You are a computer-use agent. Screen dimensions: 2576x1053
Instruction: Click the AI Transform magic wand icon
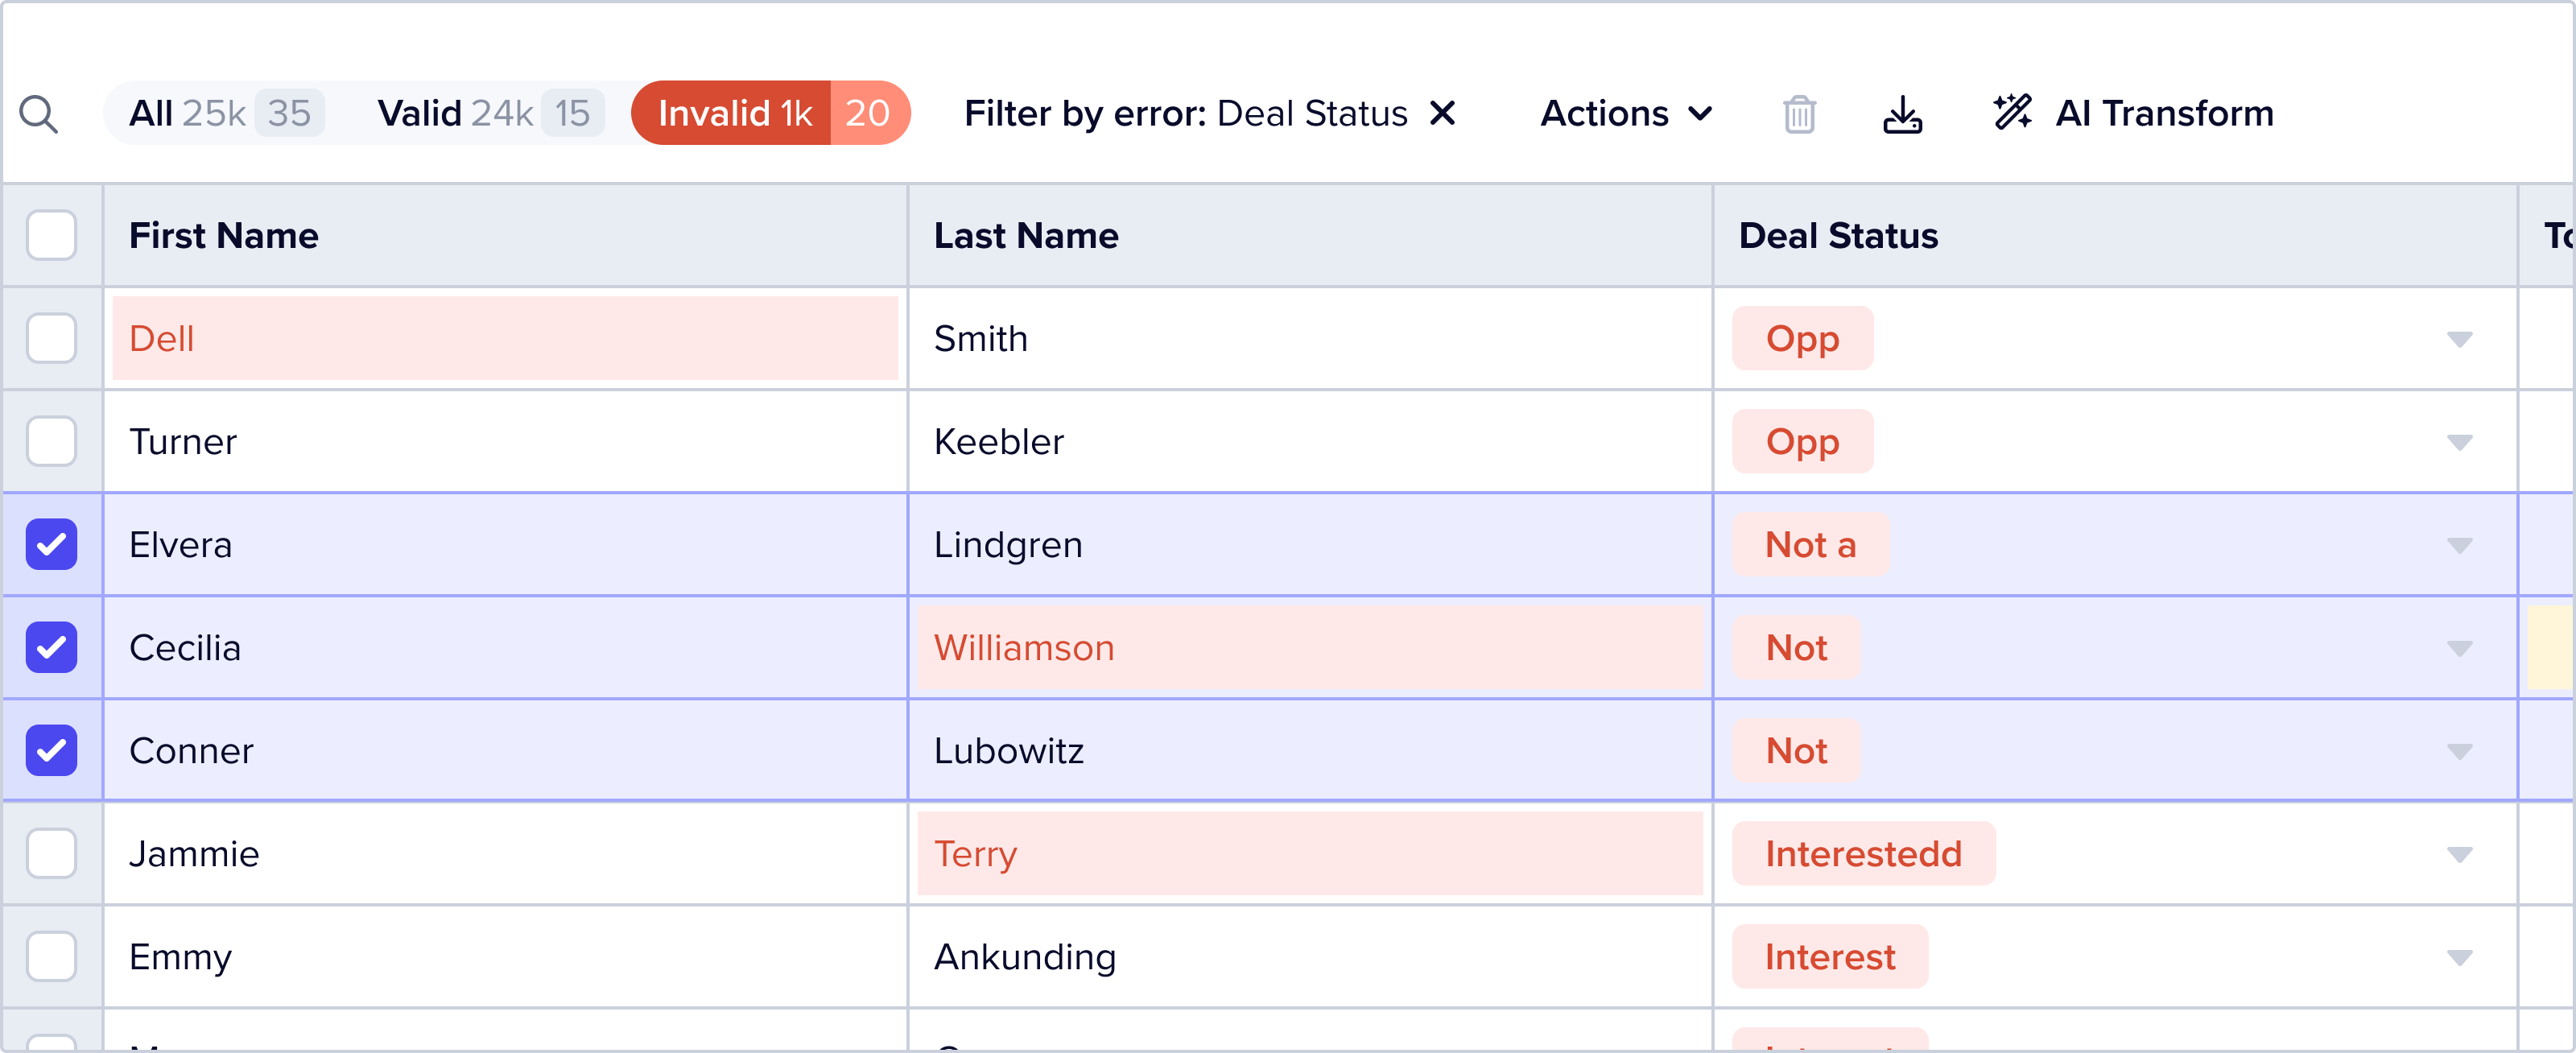[x=2012, y=113]
